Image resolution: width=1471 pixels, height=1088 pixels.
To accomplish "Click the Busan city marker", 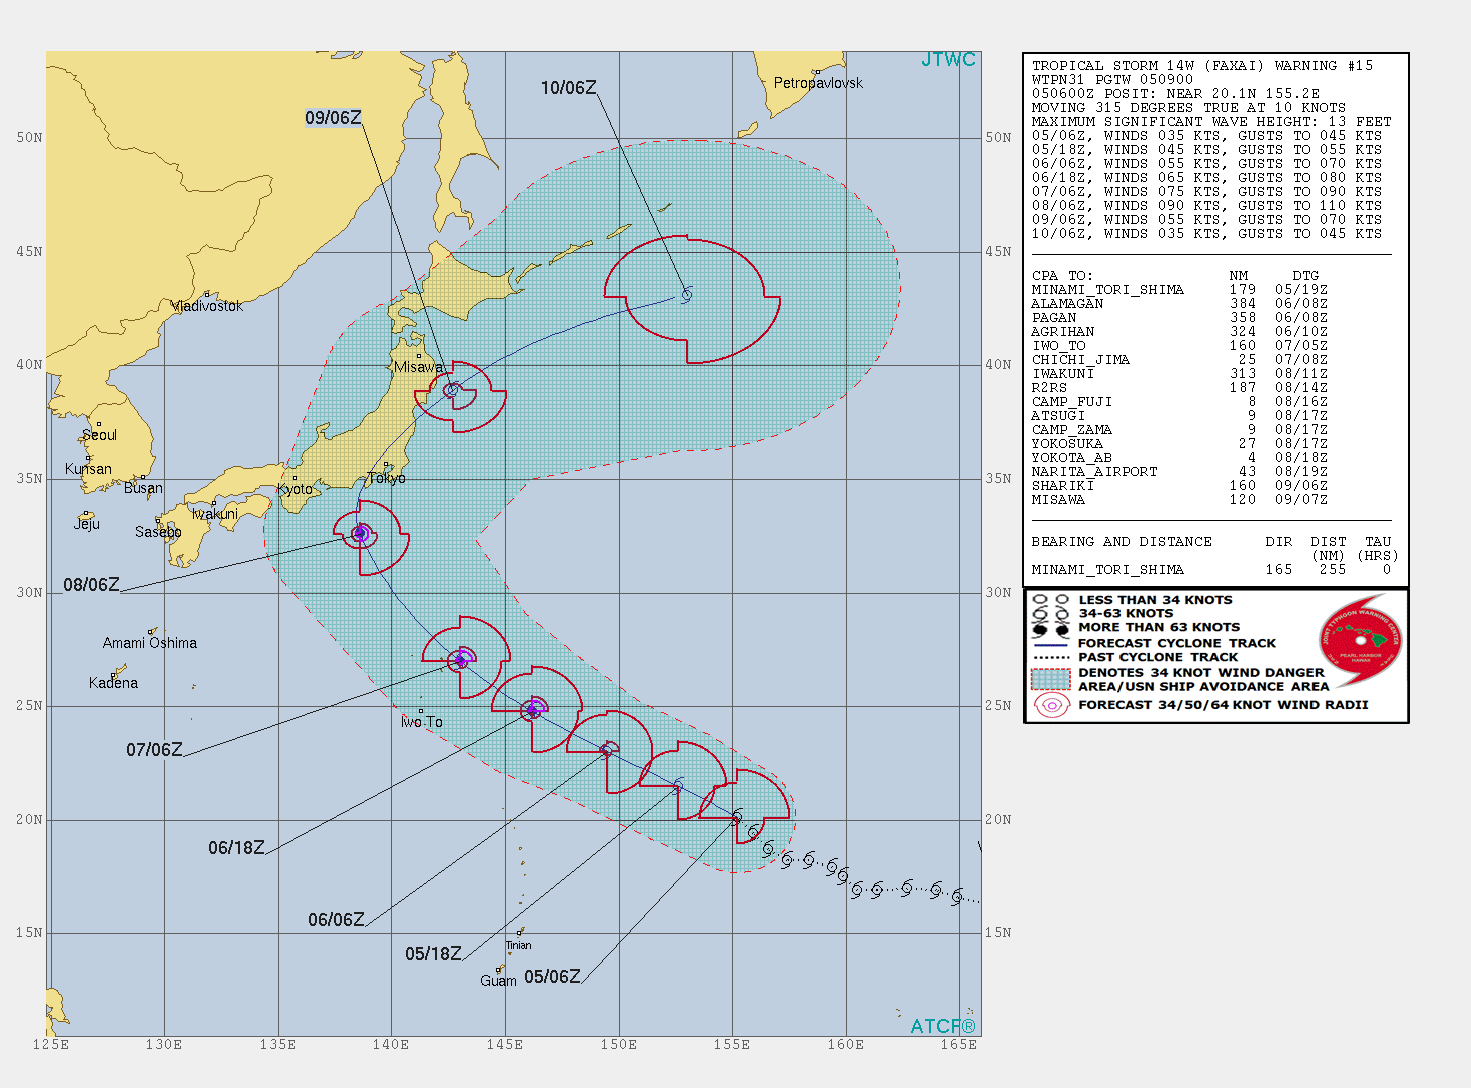I will [144, 478].
